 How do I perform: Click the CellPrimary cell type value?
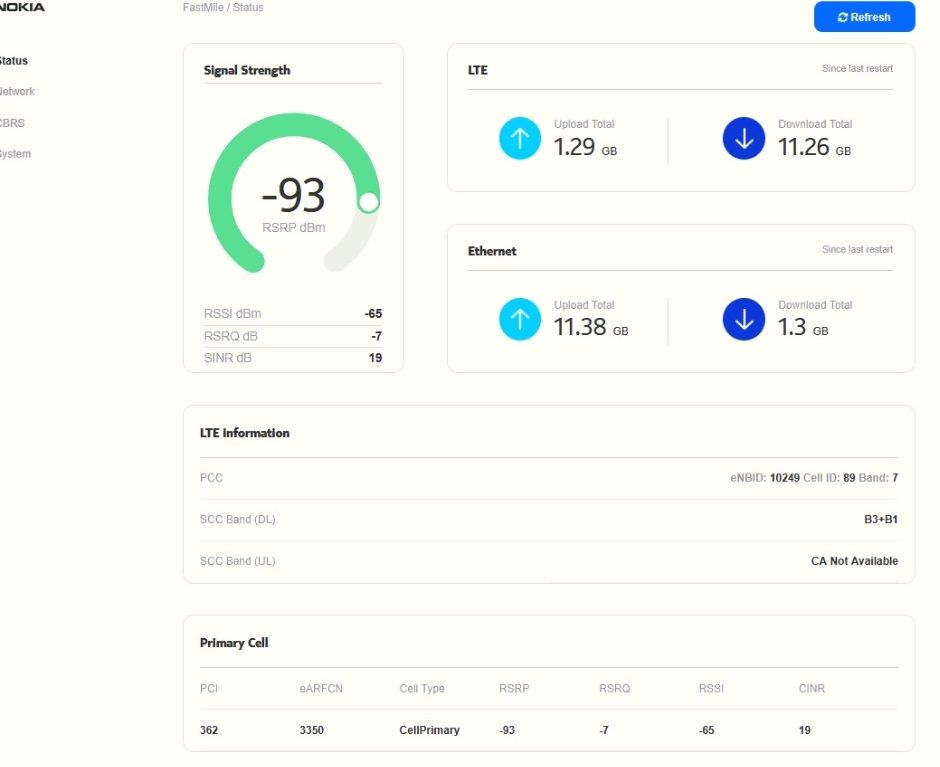pos(429,730)
